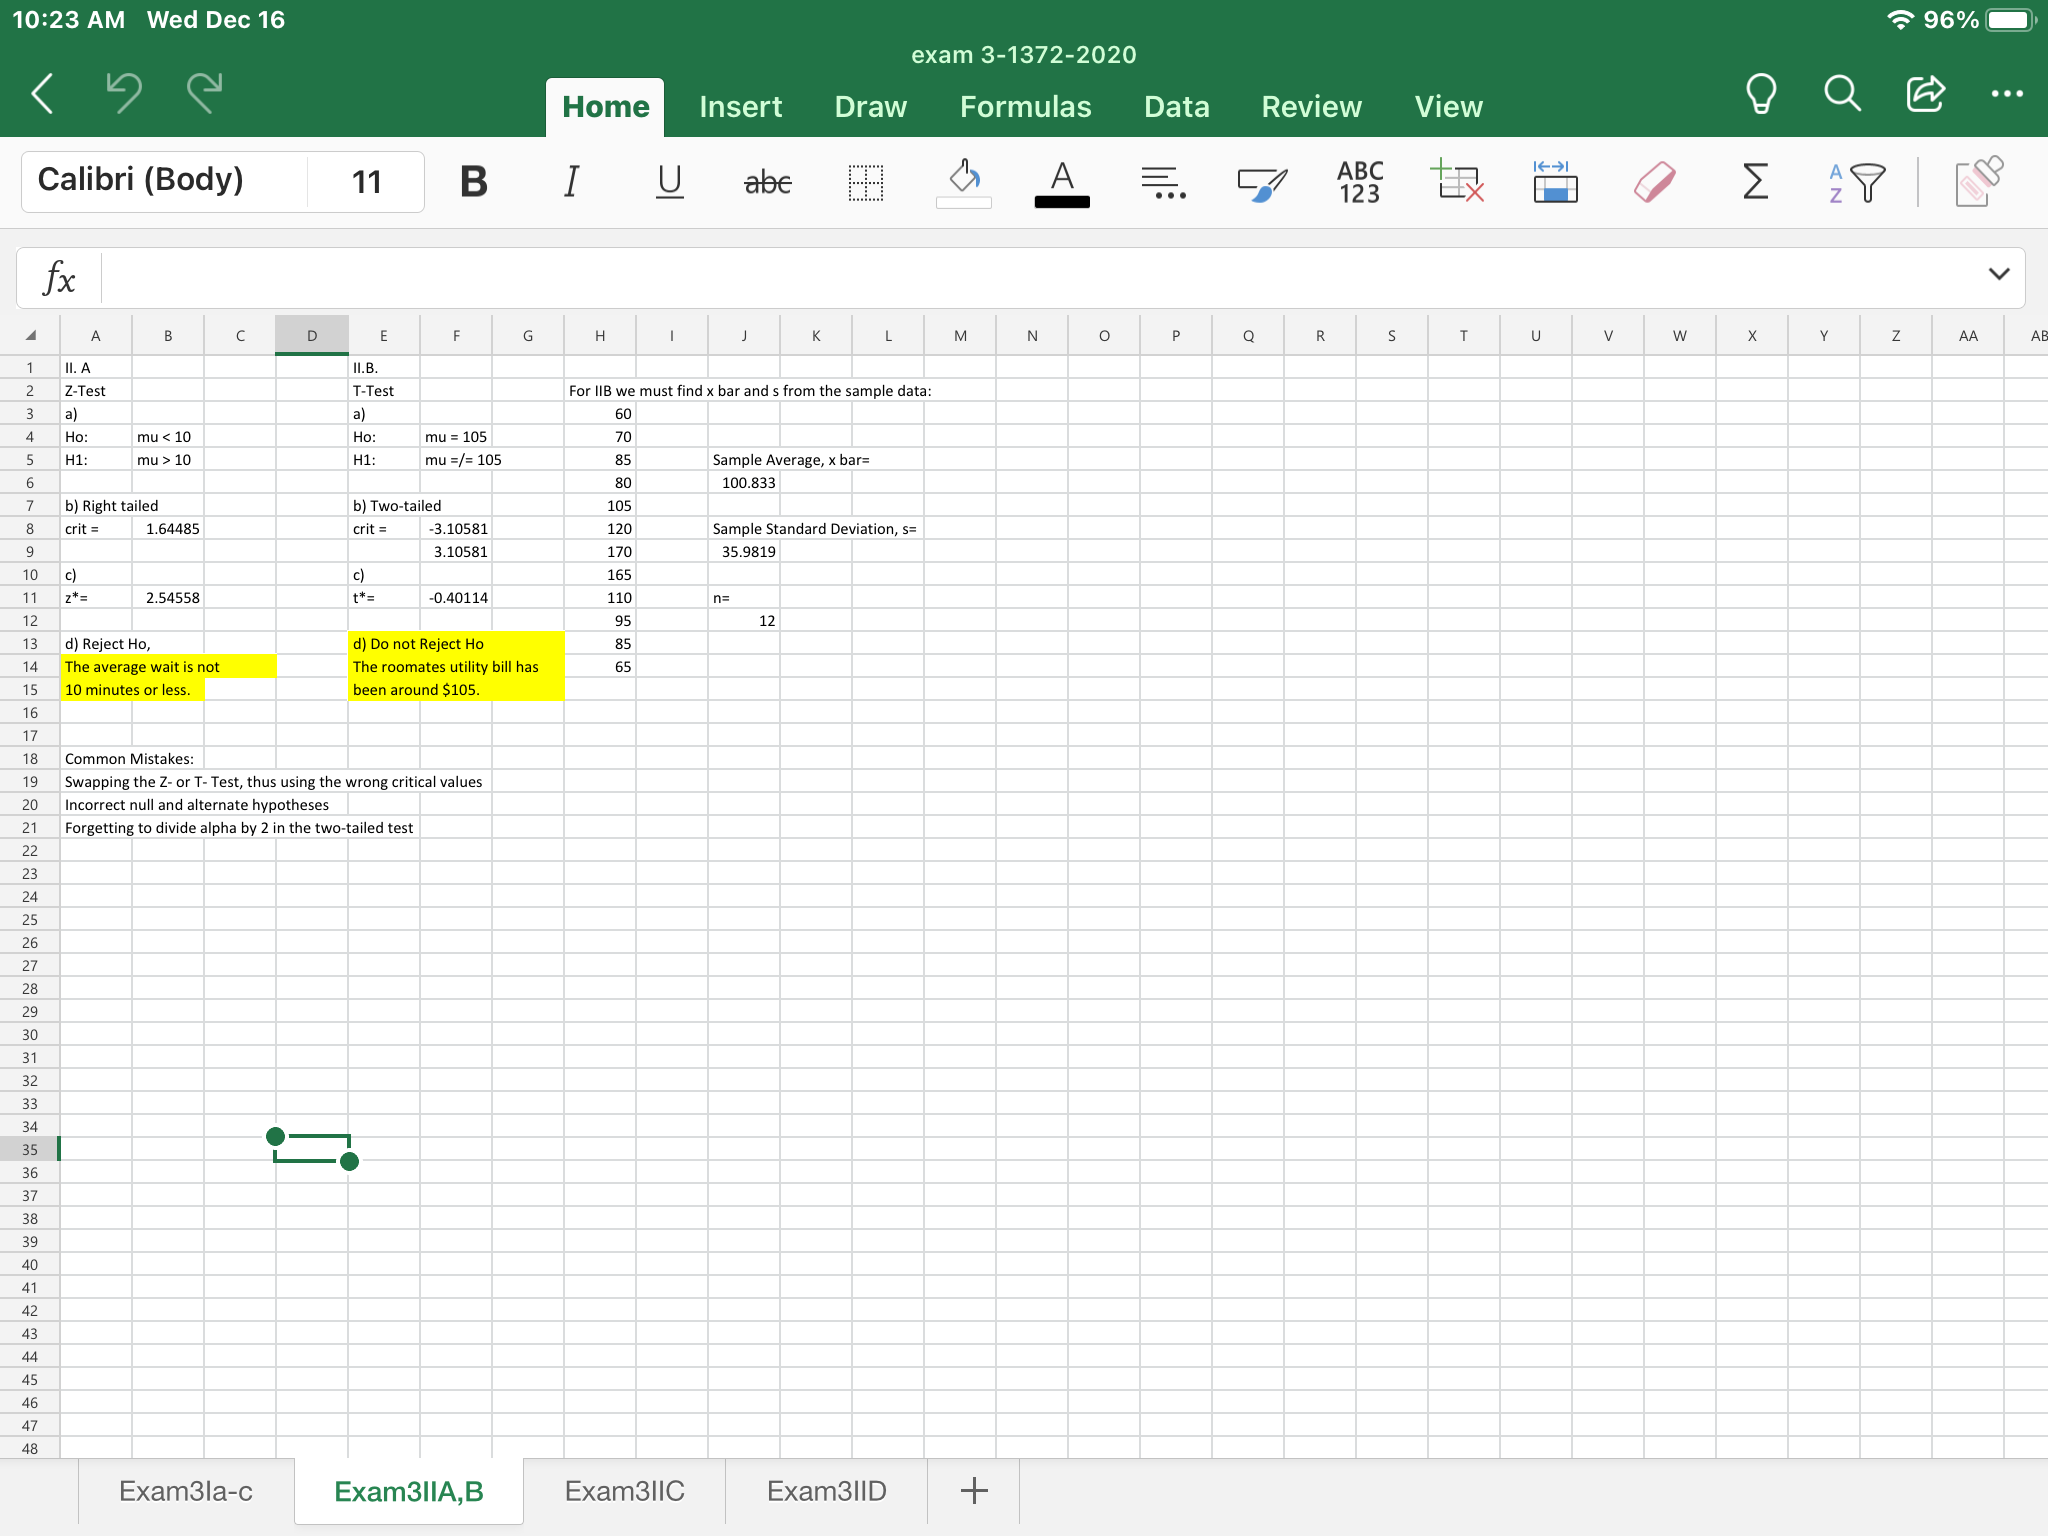Open the Exam3IIC sheet tab
The image size is (2048, 1536).
click(x=625, y=1491)
